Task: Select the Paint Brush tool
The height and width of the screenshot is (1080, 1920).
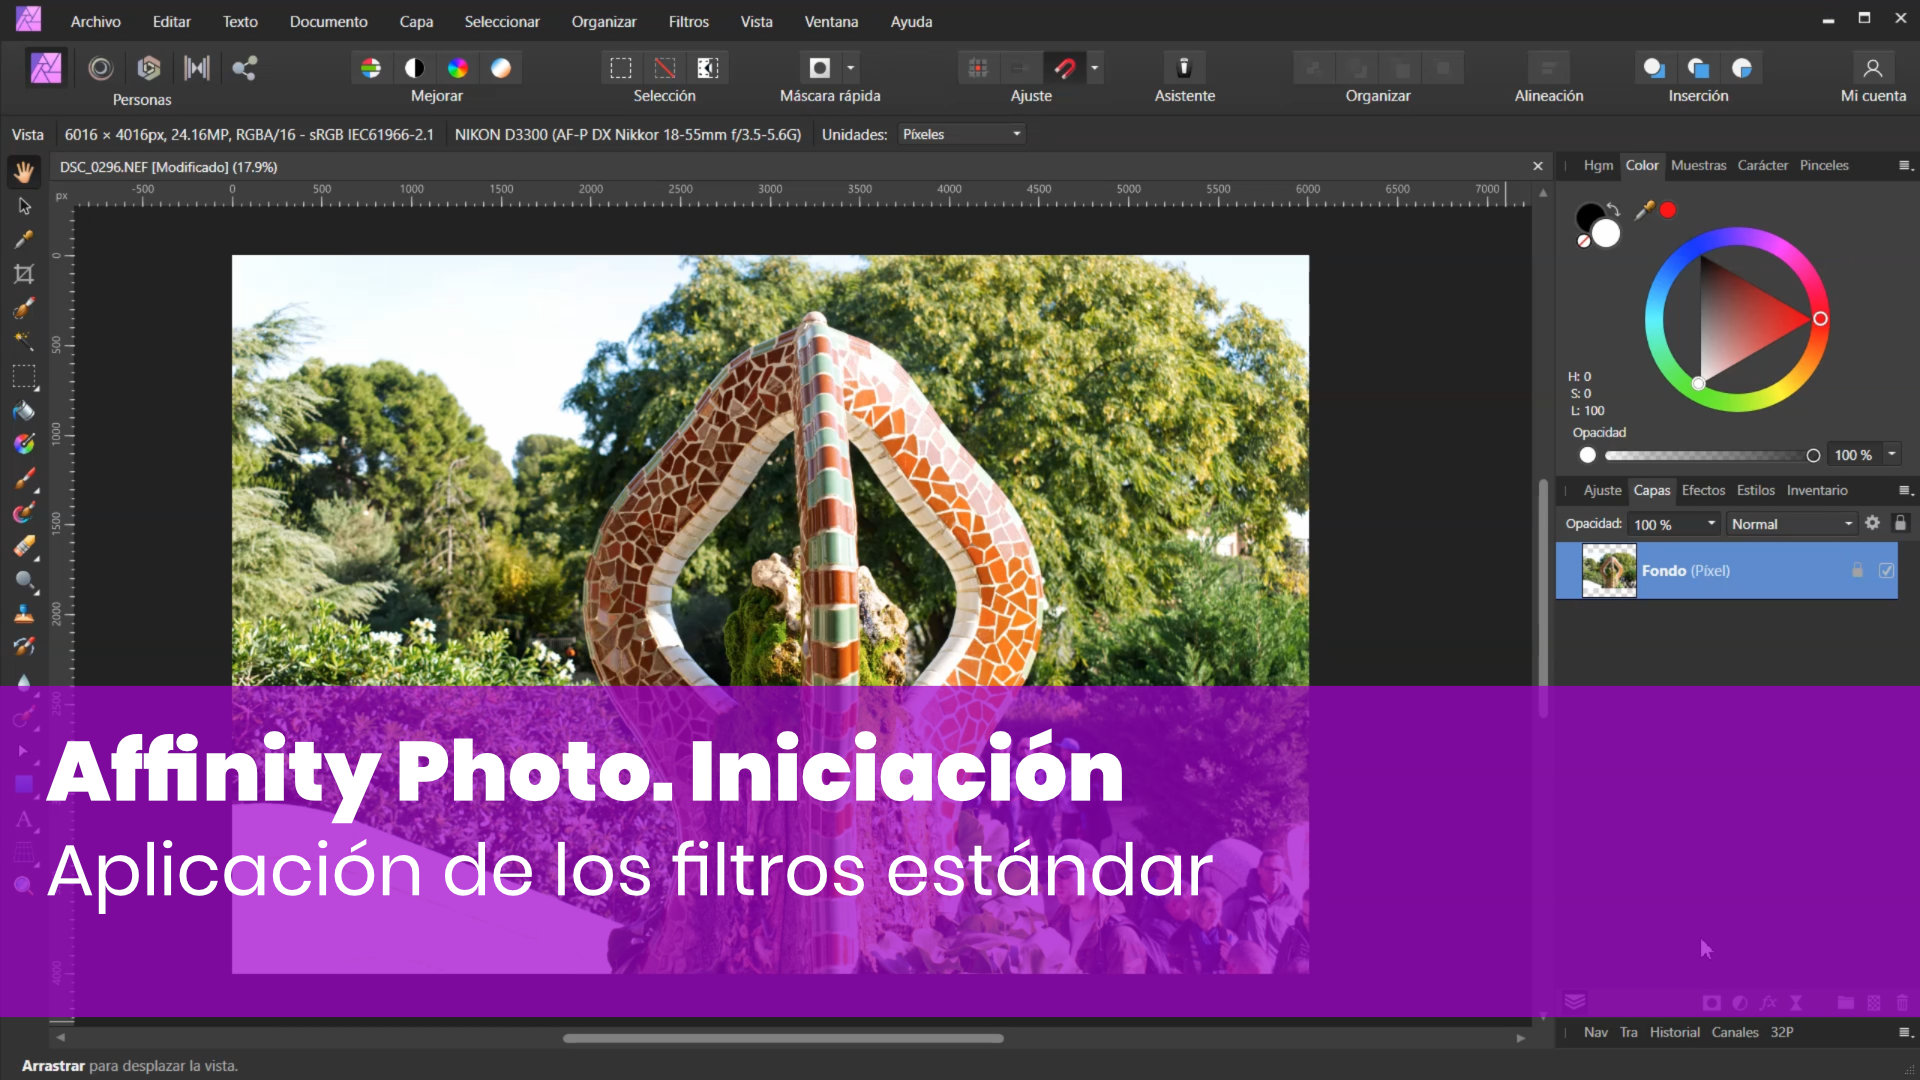Action: click(24, 479)
